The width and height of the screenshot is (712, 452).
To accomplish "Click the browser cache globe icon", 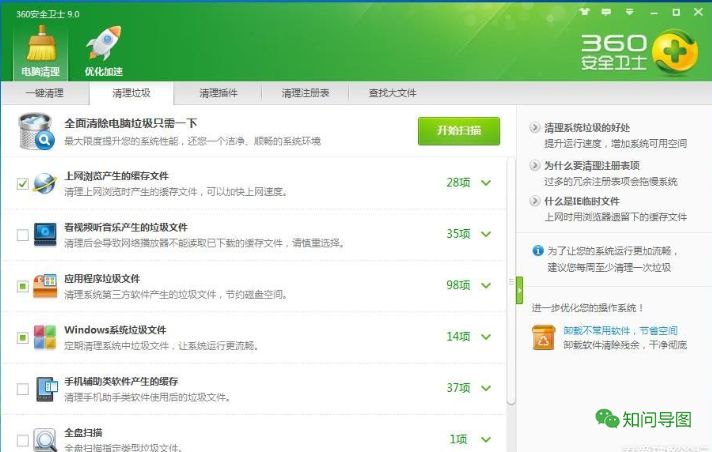I will [x=44, y=183].
